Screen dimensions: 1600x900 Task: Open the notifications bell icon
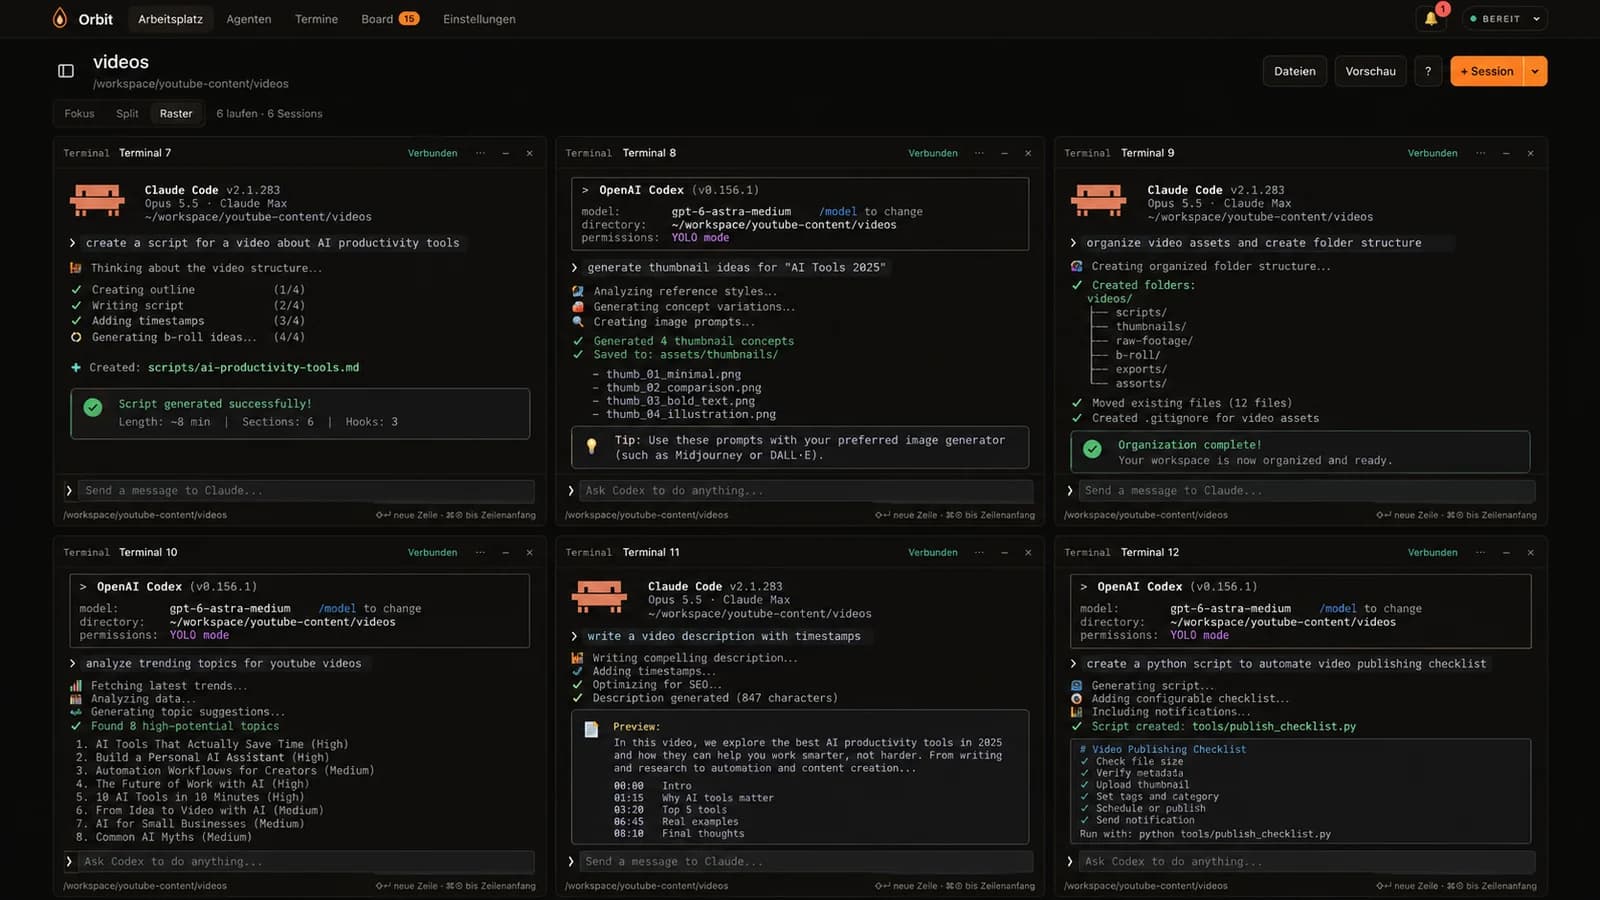point(1431,18)
